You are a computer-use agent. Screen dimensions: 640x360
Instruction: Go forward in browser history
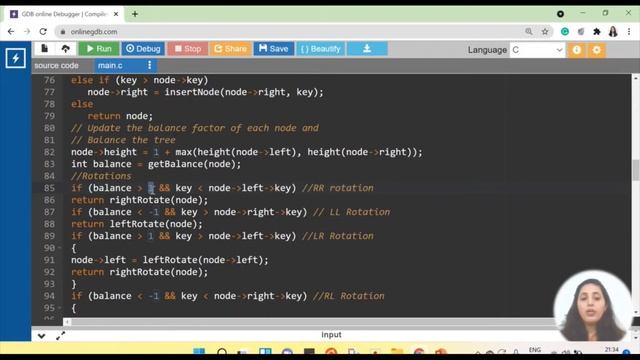pos(27,31)
